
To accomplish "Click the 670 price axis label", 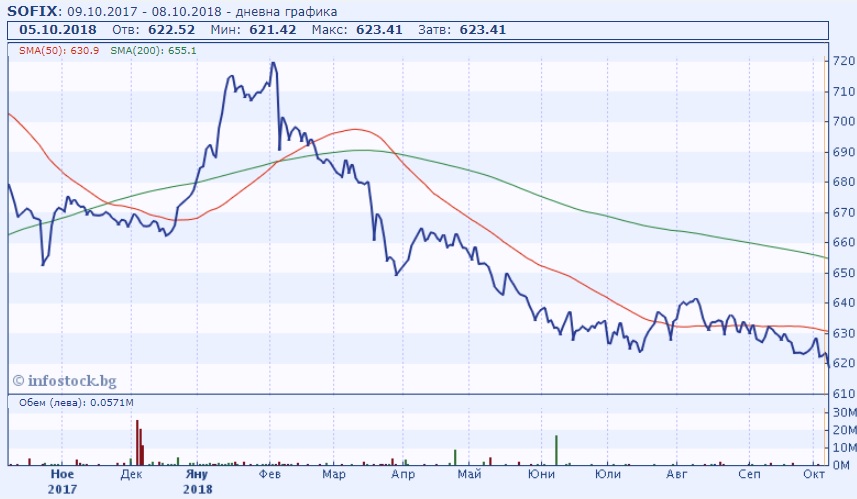I will 844,212.
